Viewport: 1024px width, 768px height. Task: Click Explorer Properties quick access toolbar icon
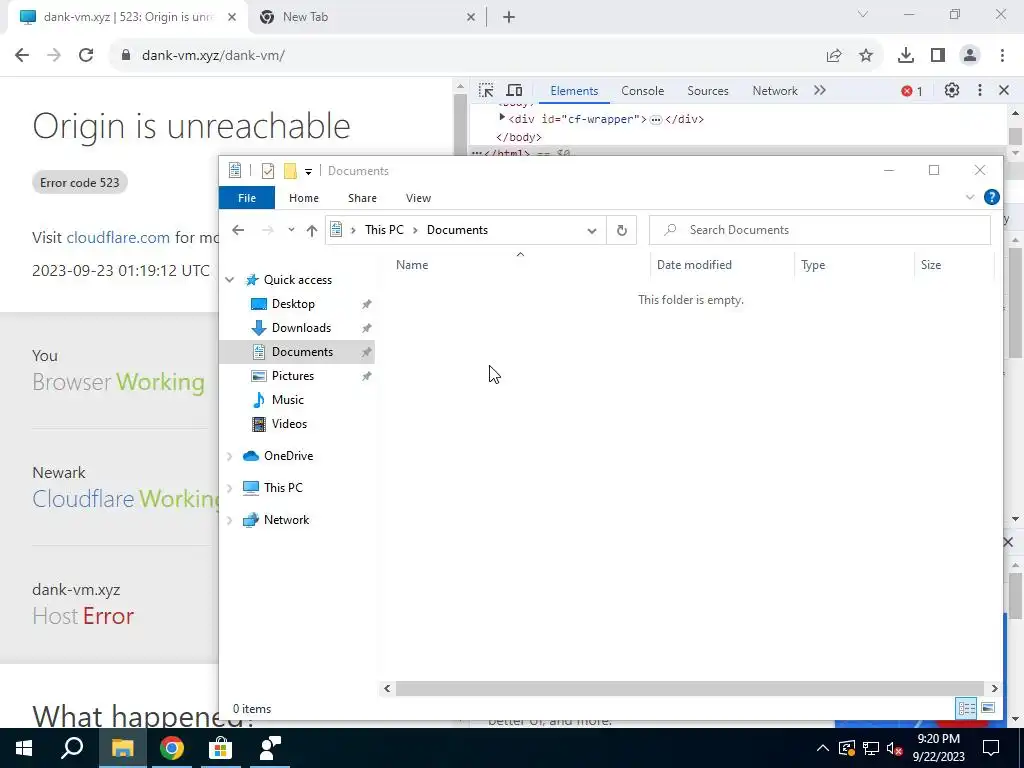[268, 171]
